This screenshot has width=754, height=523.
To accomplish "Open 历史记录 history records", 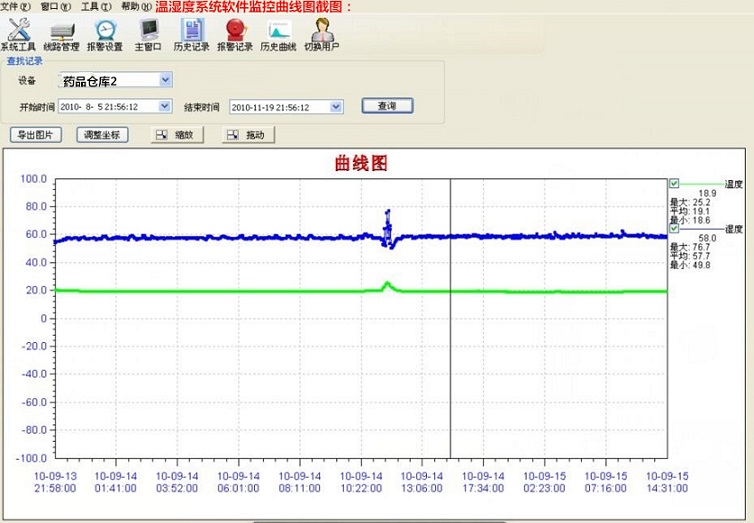I will coord(191,35).
